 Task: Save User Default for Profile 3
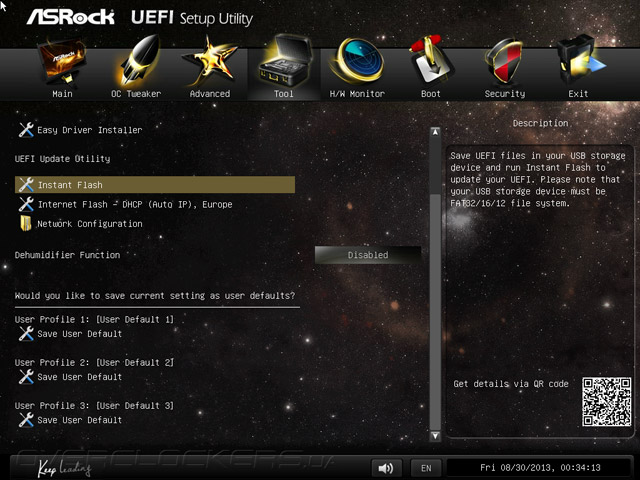(80, 420)
